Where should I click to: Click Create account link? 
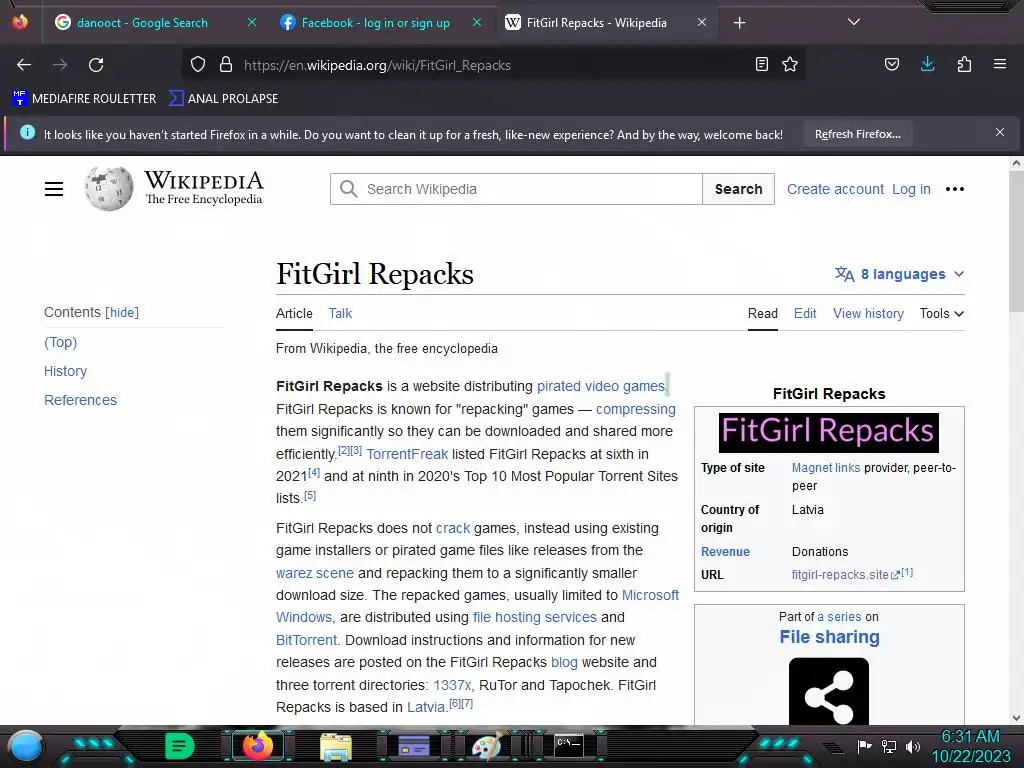tap(835, 189)
